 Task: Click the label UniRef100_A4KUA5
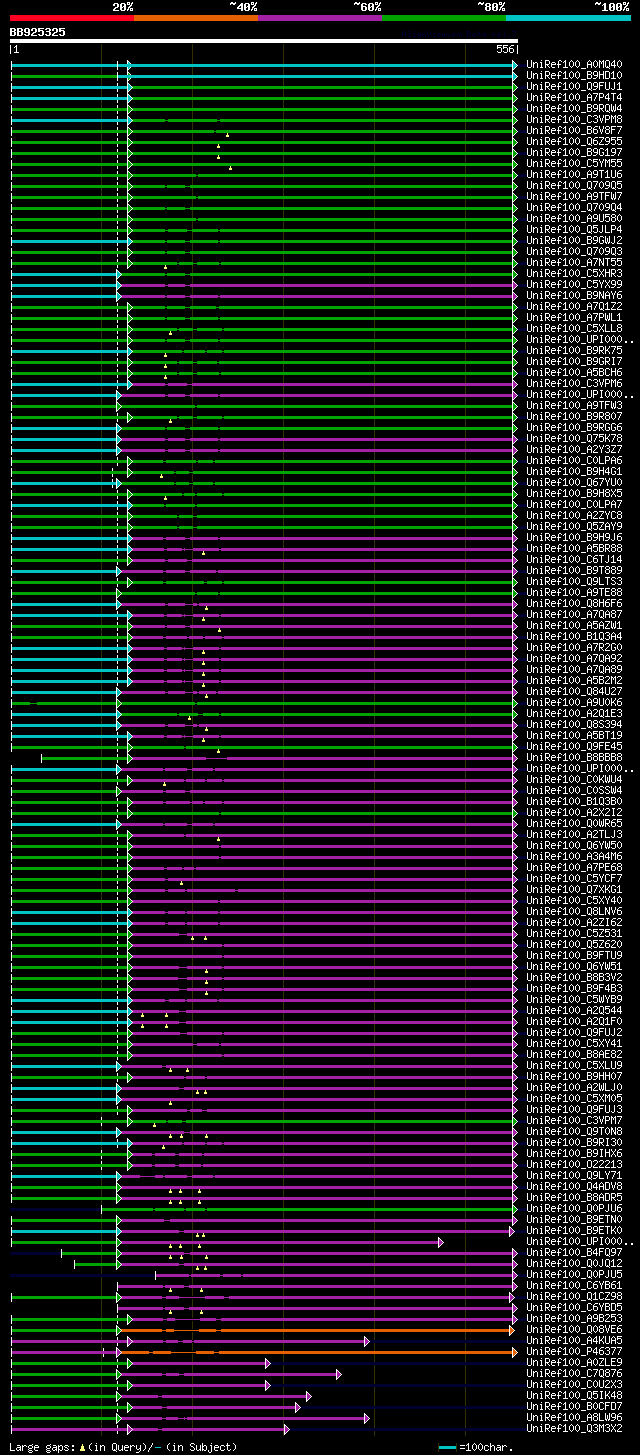click(574, 1340)
